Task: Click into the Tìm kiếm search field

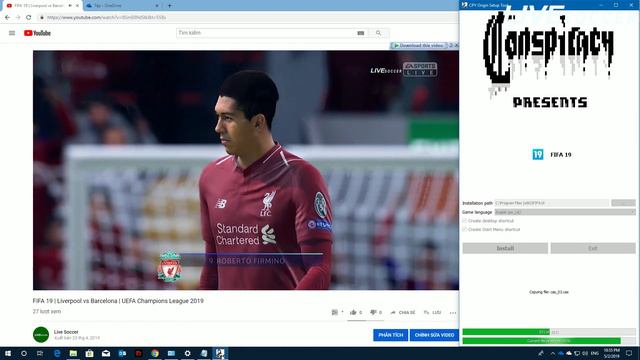Action: pyautogui.click(x=266, y=33)
